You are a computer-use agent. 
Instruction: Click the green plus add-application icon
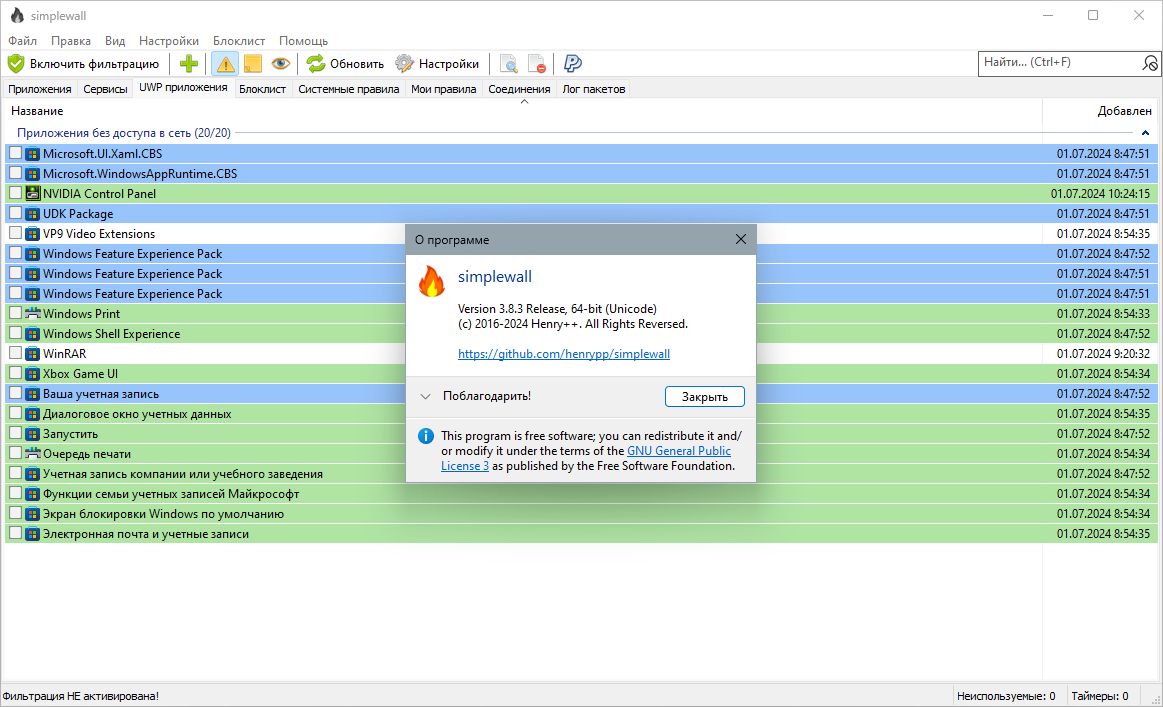coord(188,64)
